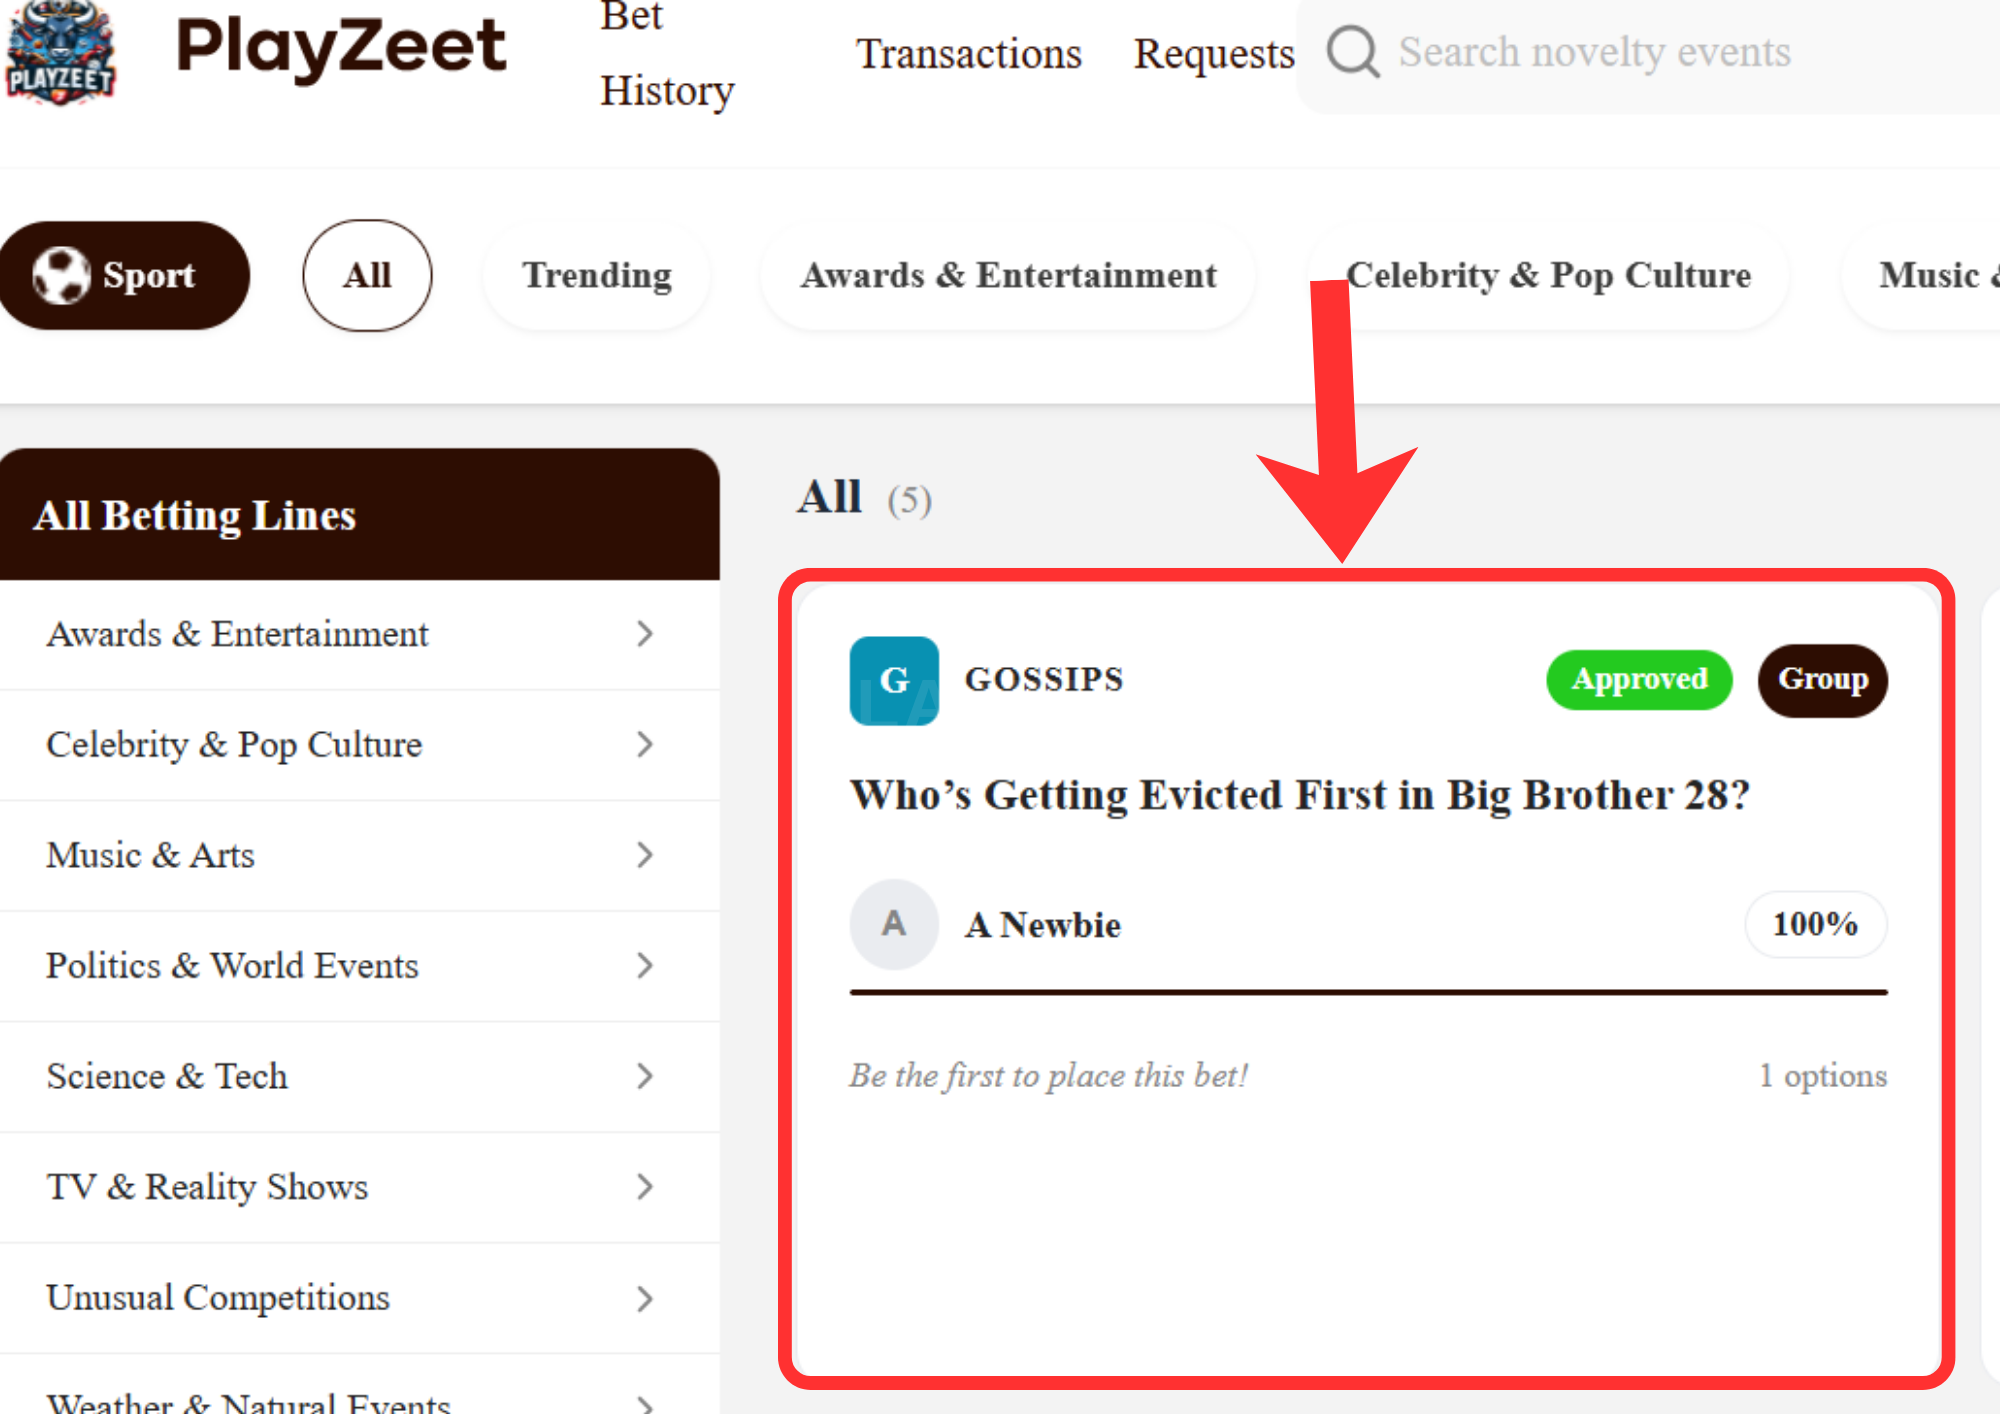Click the A Newbie option progress bar

pos(1369,992)
